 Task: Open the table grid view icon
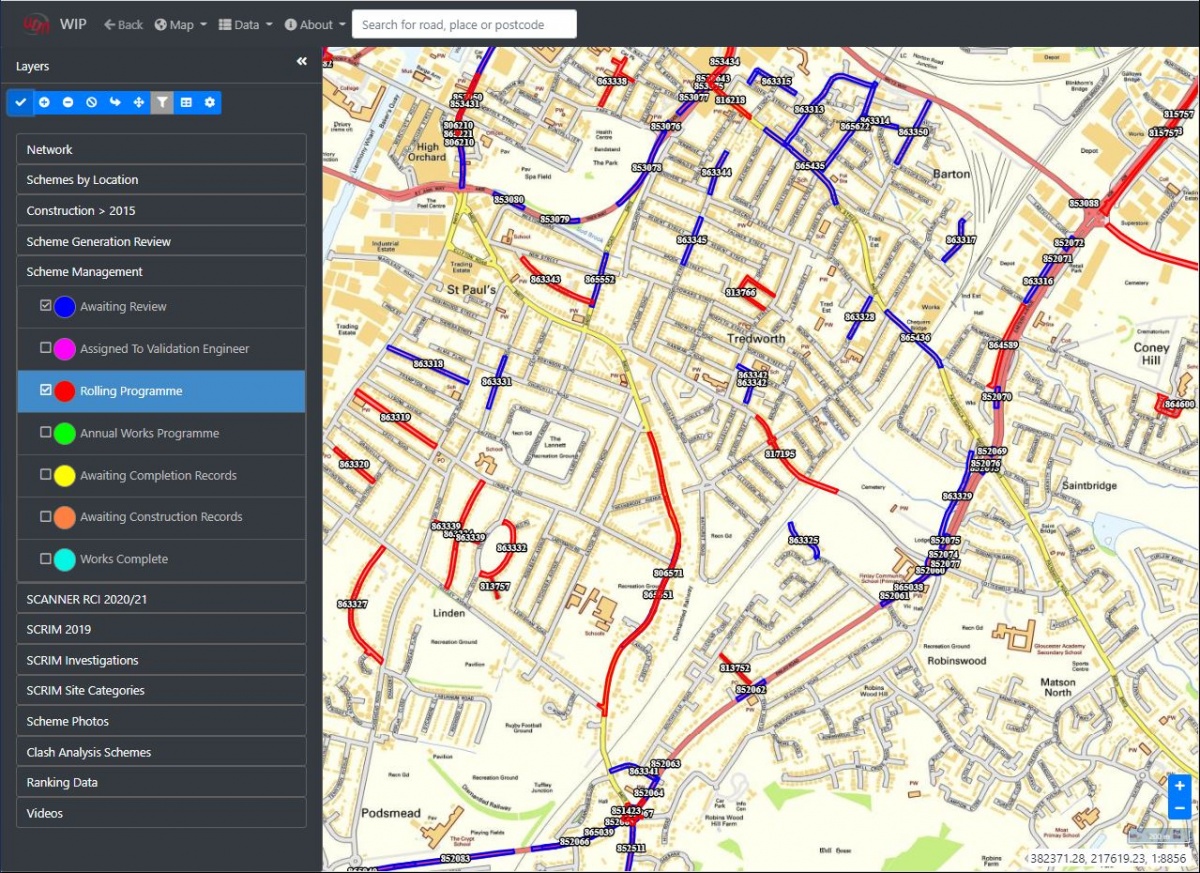tap(186, 102)
